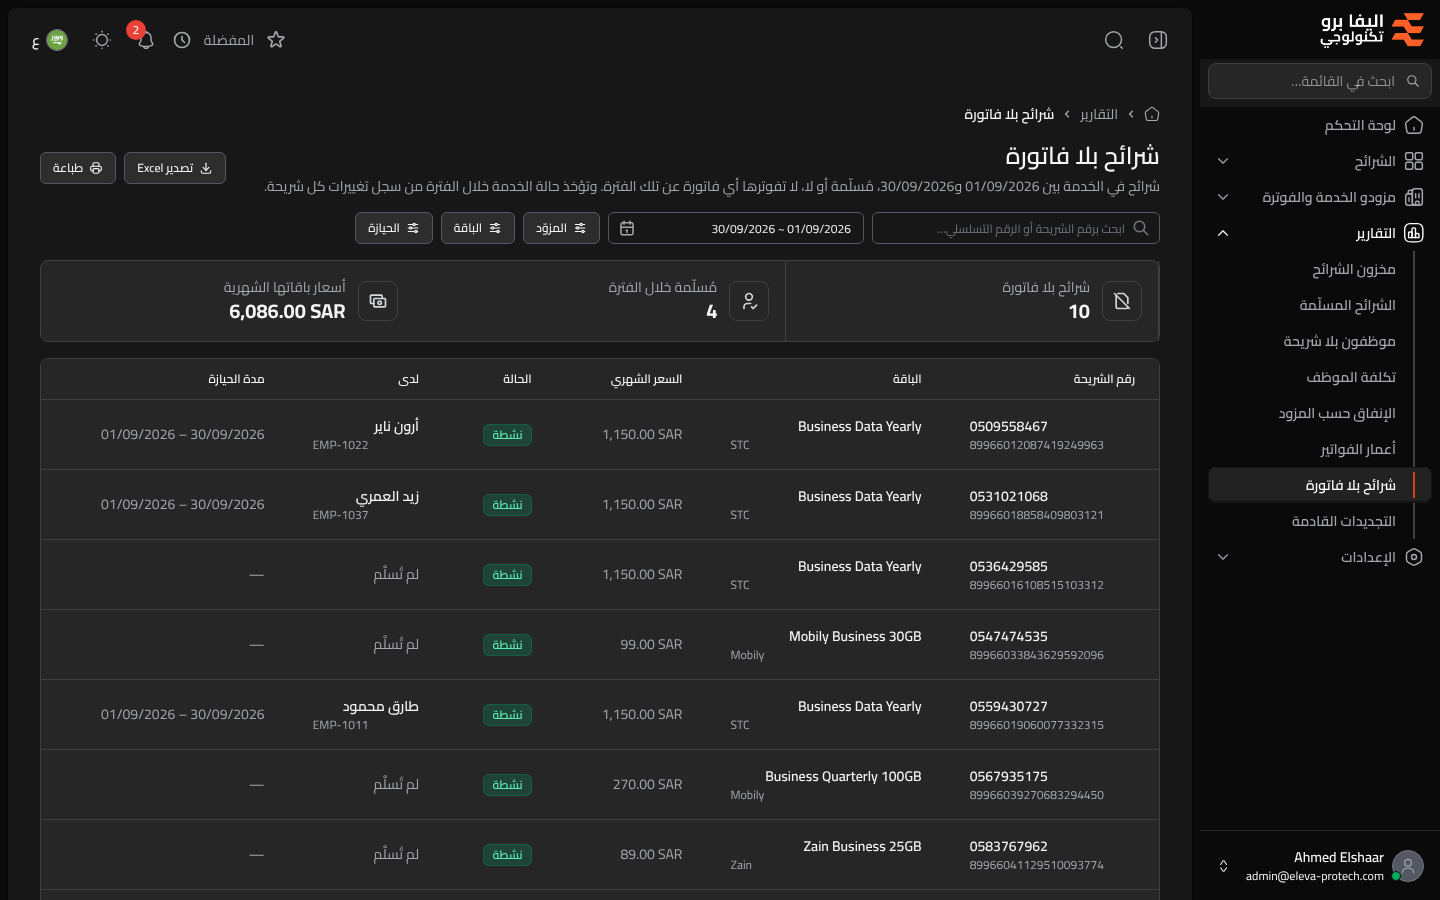Open recent history clock icon
1440x900 pixels.
pos(182,40)
